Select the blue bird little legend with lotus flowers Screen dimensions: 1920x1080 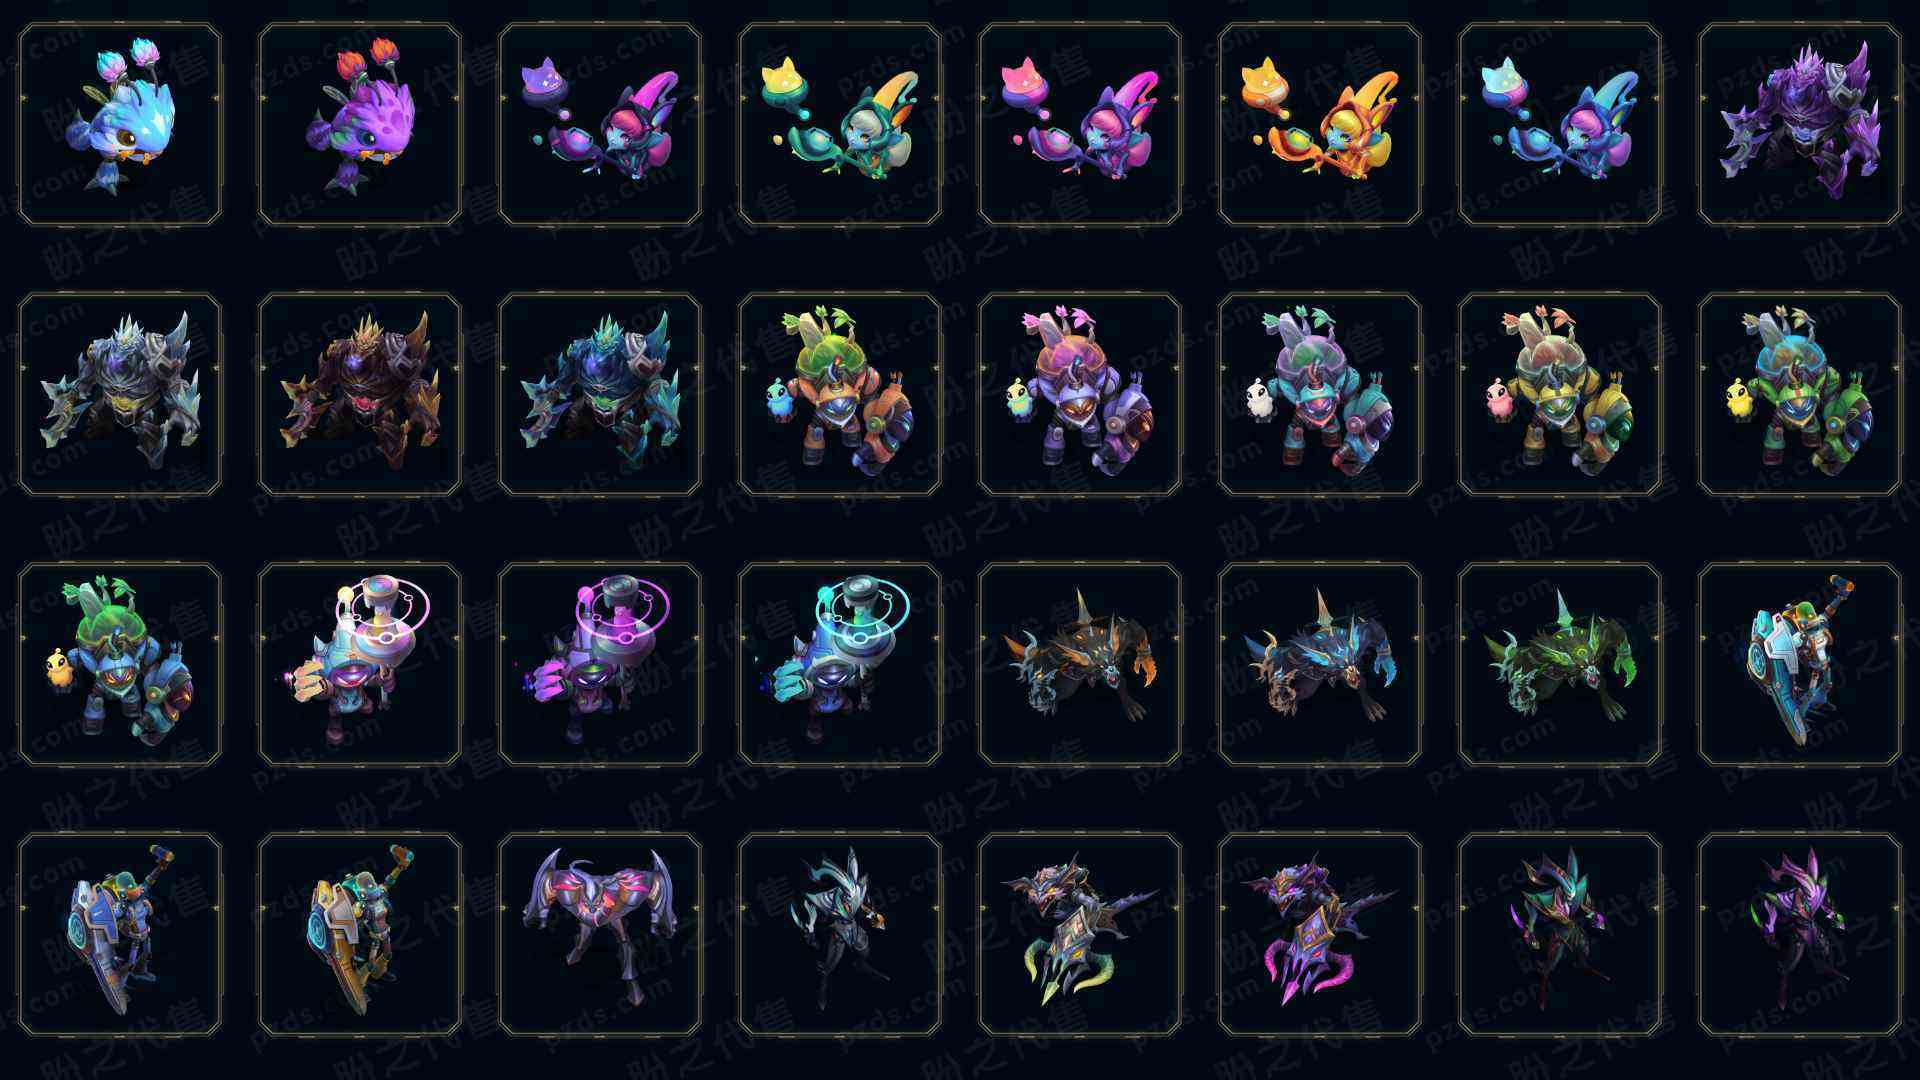click(120, 125)
